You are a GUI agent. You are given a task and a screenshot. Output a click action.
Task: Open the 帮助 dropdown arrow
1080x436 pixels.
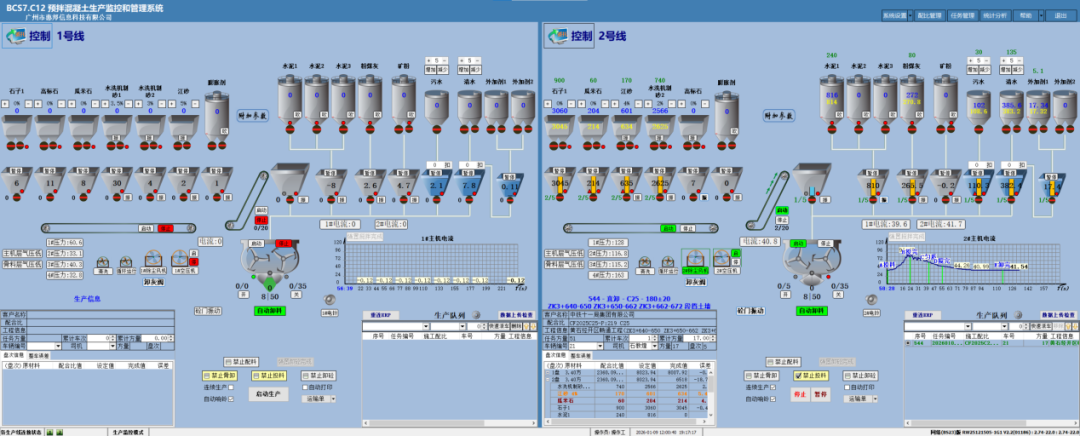click(1041, 14)
